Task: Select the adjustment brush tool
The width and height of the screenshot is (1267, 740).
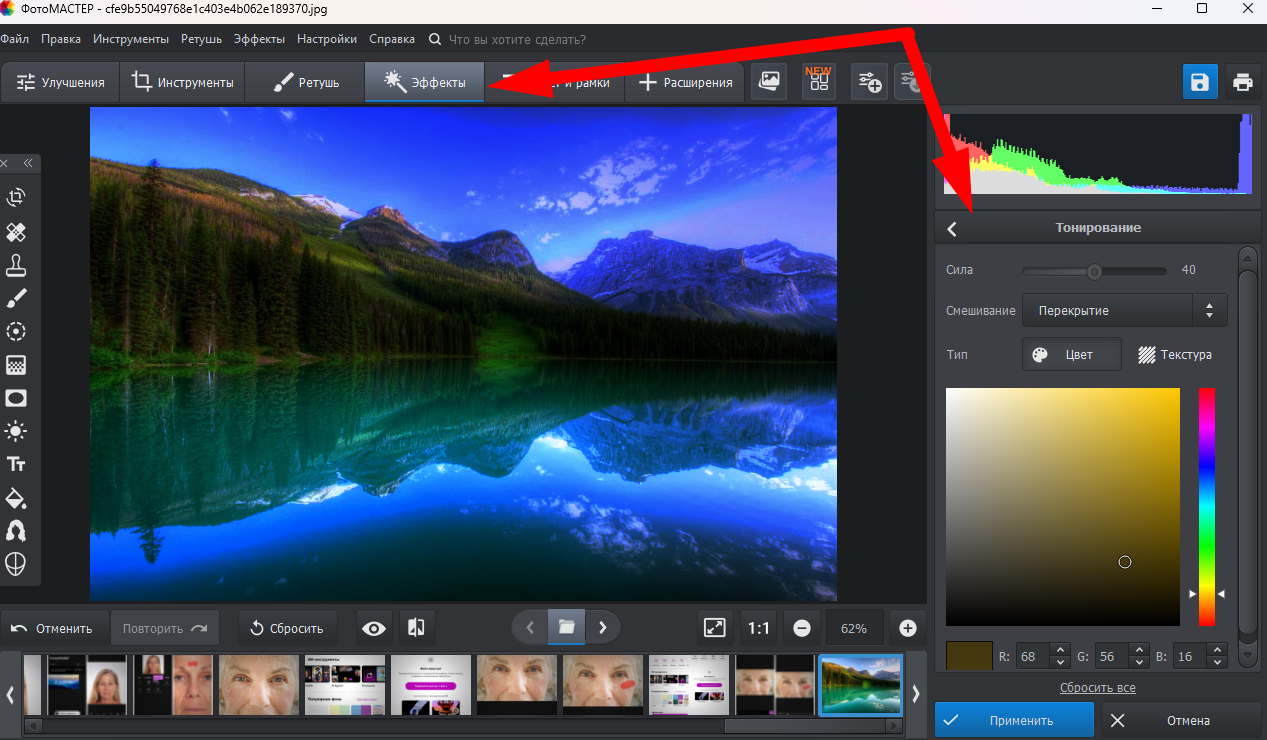Action: coord(16,298)
